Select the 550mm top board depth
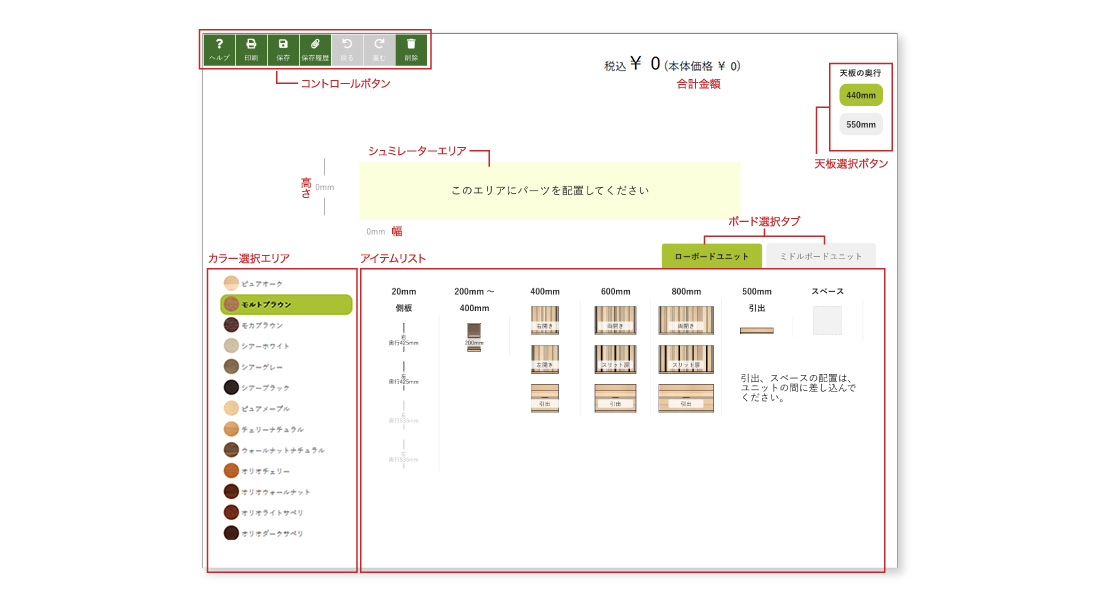This screenshot has width=1100, height=600. click(861, 125)
